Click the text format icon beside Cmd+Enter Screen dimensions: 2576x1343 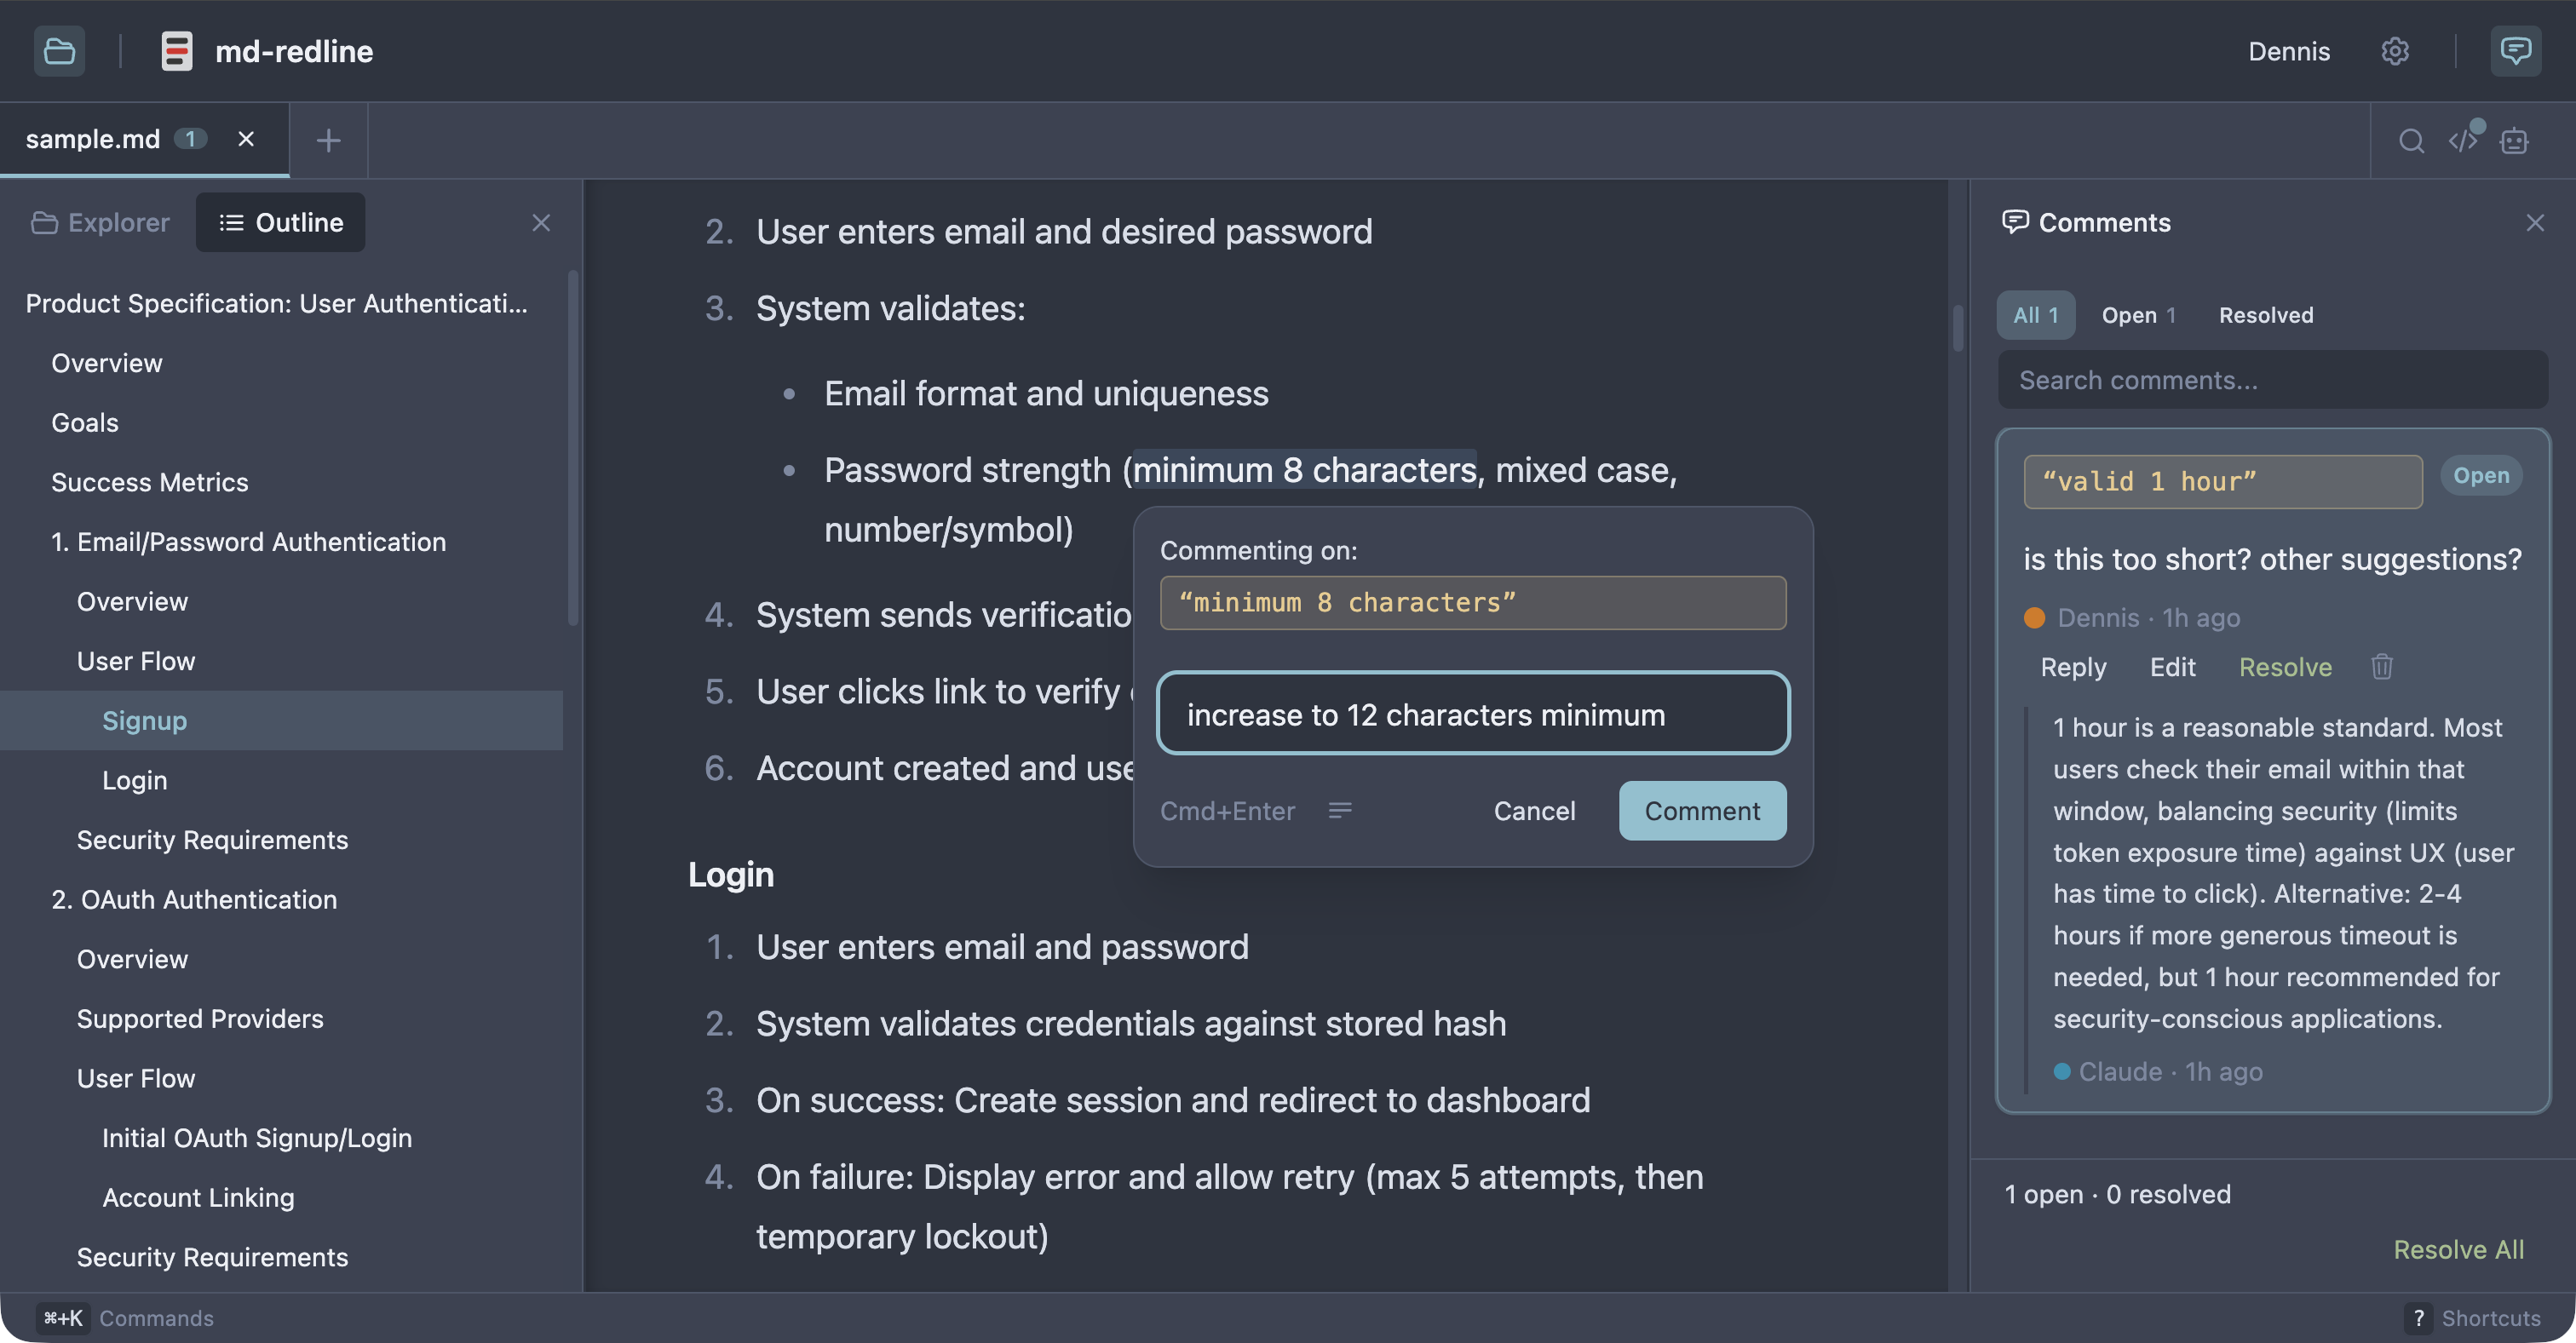tap(1340, 810)
